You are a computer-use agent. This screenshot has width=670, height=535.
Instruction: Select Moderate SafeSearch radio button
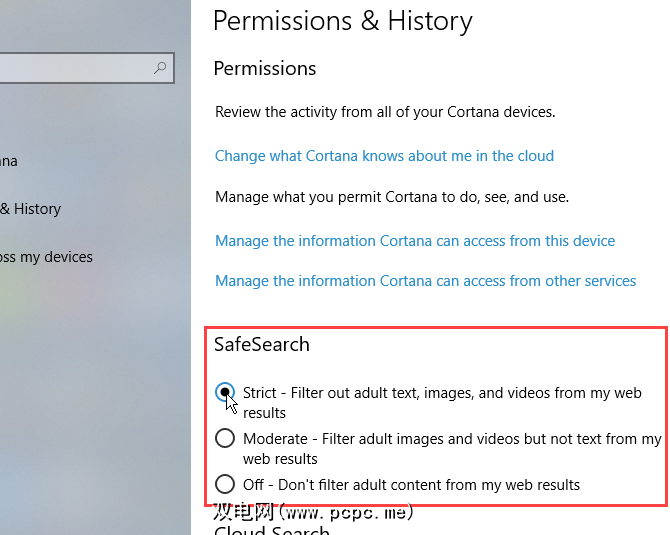(x=225, y=438)
